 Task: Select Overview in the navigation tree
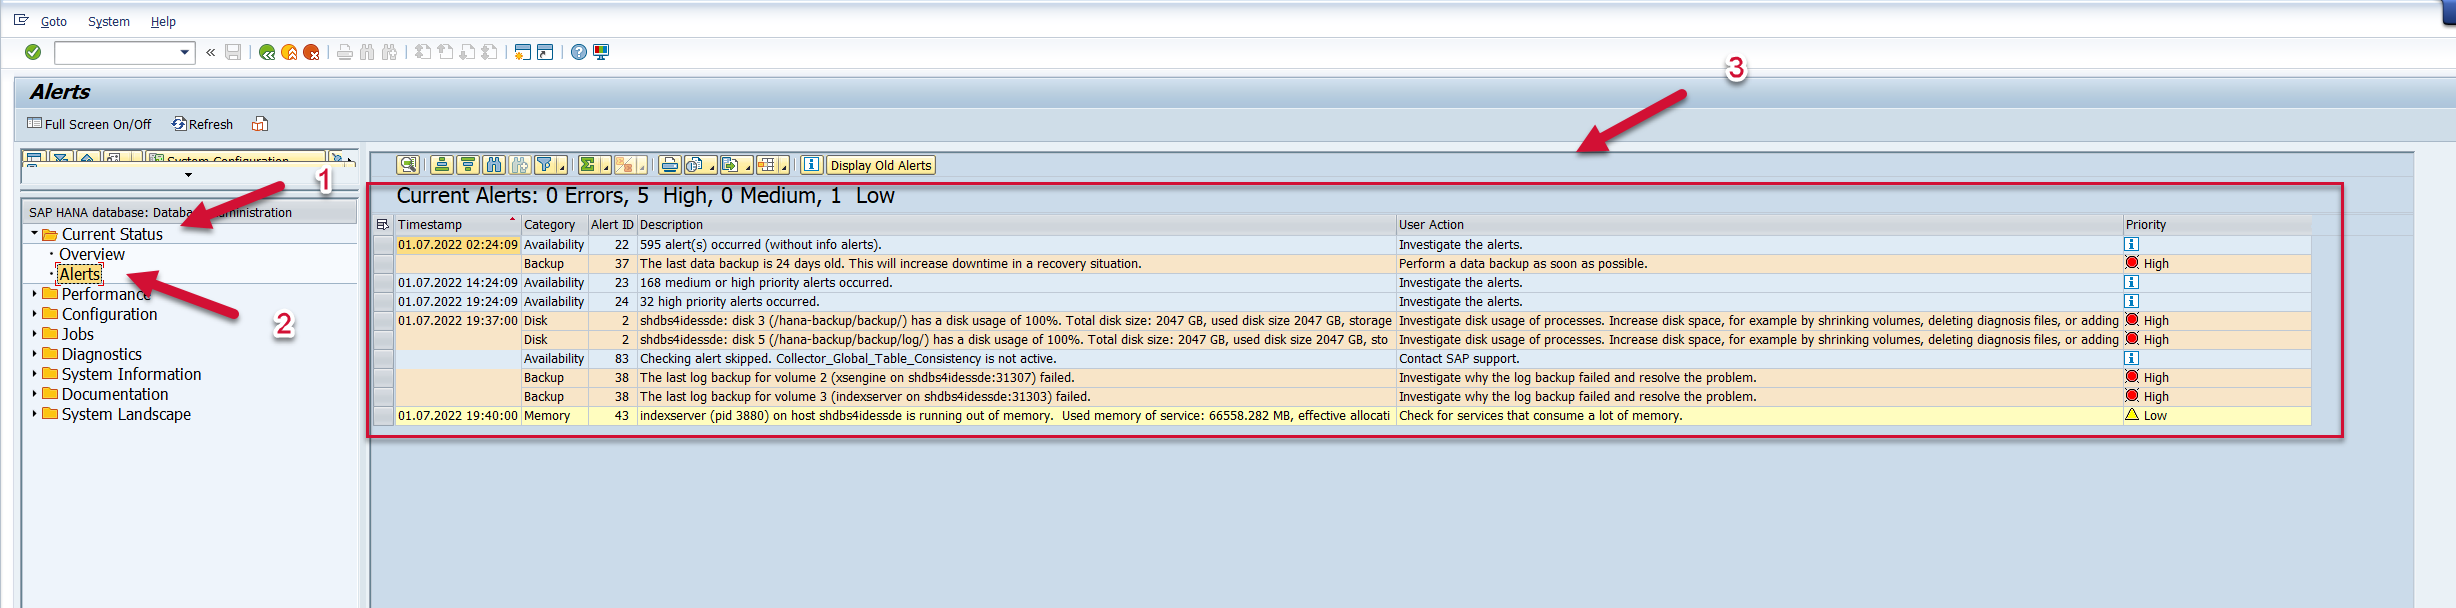91,254
